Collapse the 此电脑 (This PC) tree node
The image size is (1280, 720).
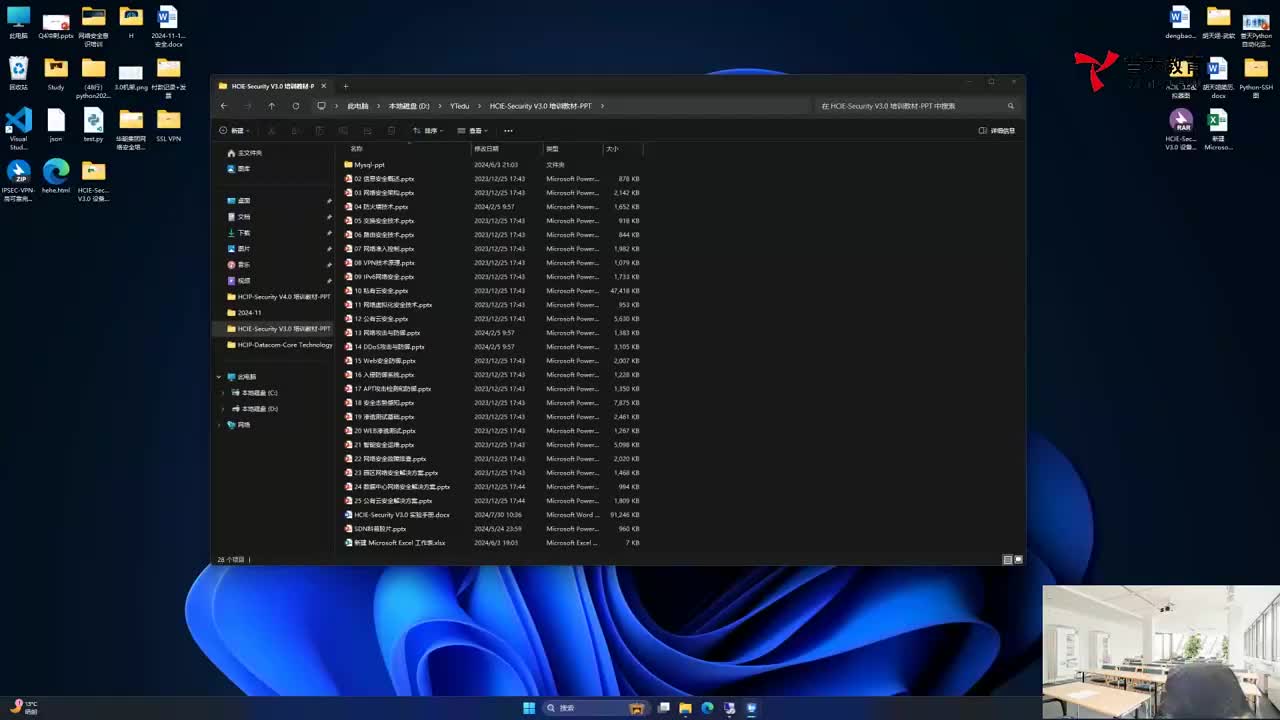click(219, 377)
